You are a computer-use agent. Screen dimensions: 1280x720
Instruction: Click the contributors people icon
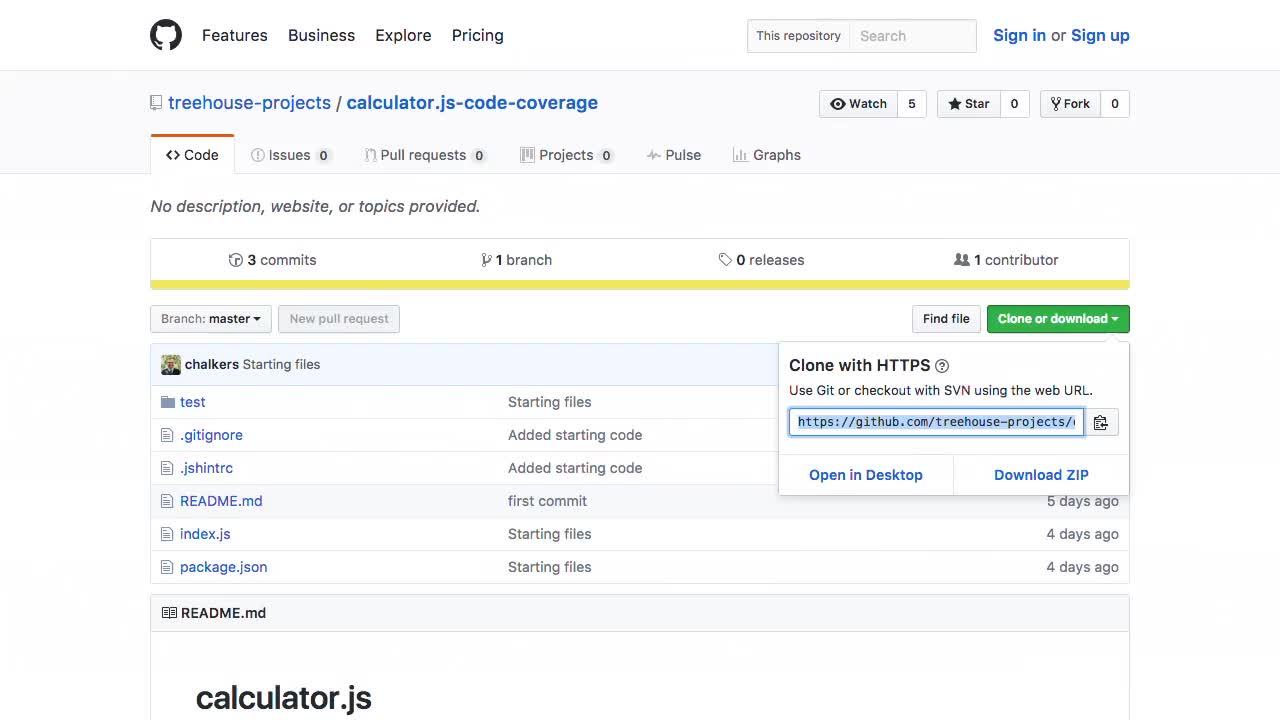point(962,260)
